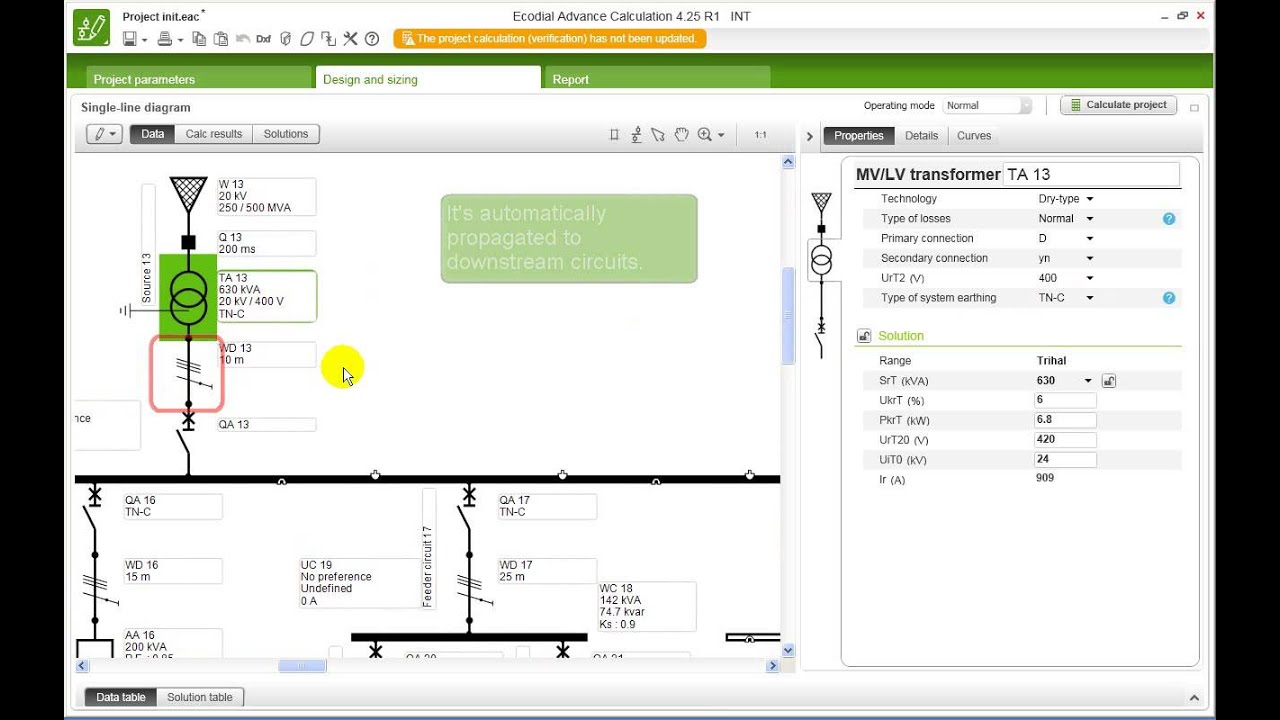The height and width of the screenshot is (720, 1280).
Task: Open the Print dropdown arrow
Action: click(181, 40)
